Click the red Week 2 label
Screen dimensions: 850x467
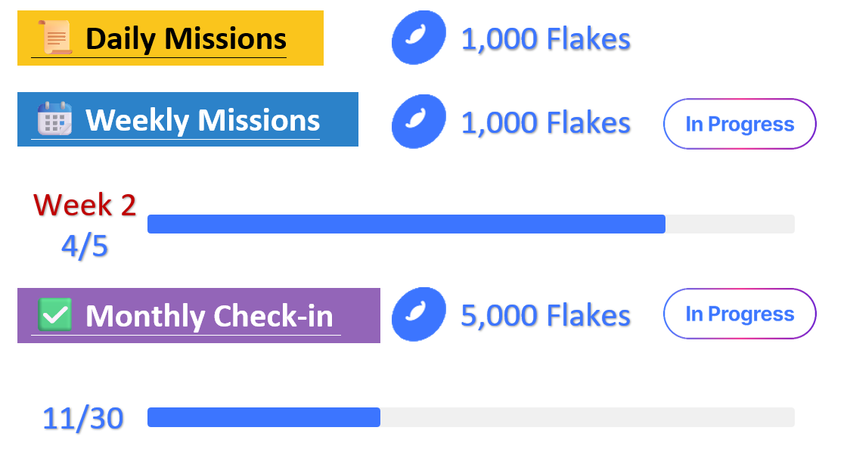coord(84,205)
